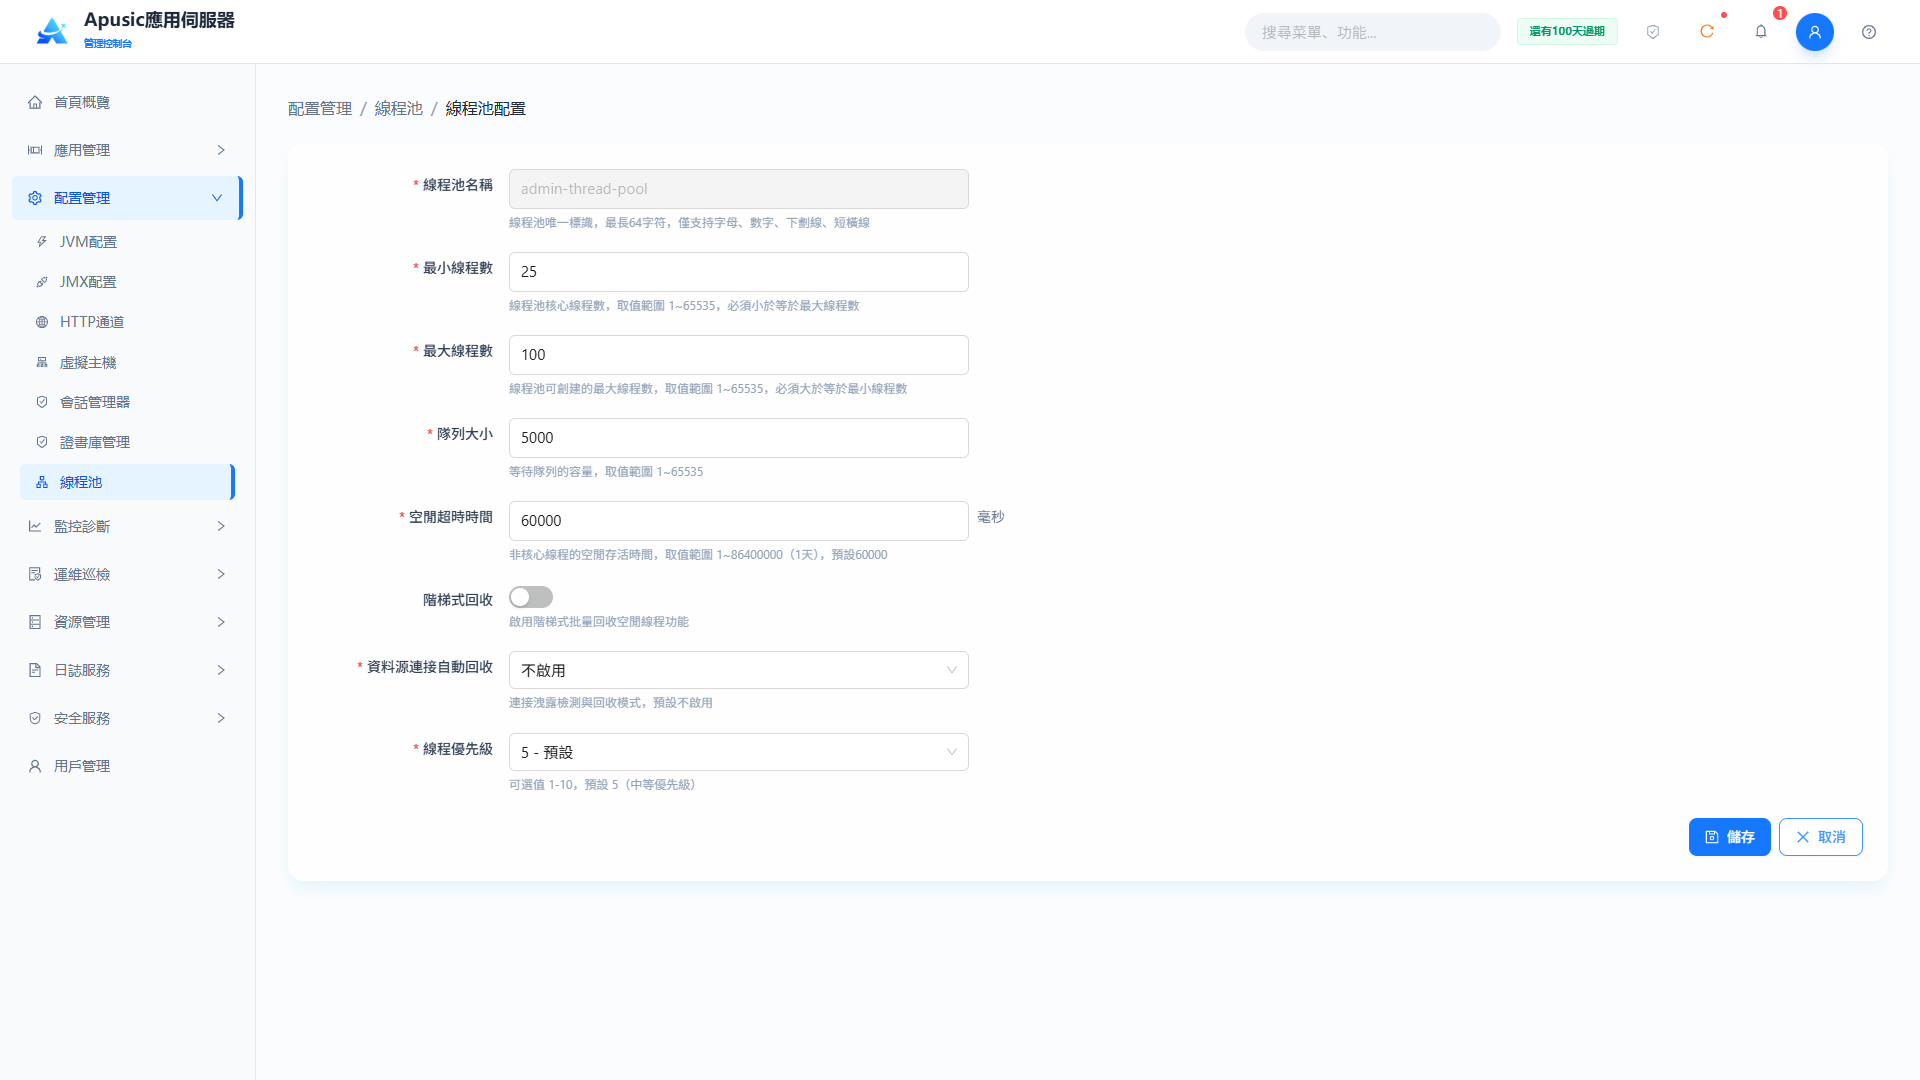Open the user avatar menu

coord(1815,32)
